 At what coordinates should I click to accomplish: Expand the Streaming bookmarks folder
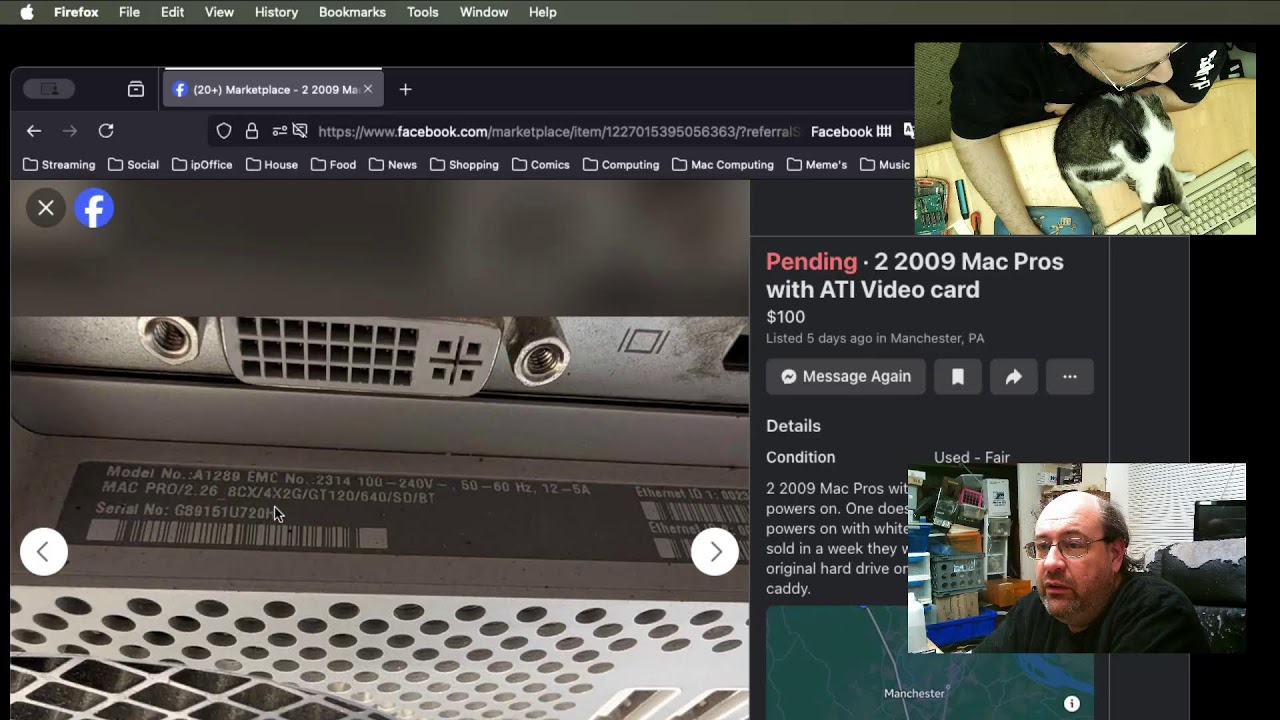(x=59, y=164)
